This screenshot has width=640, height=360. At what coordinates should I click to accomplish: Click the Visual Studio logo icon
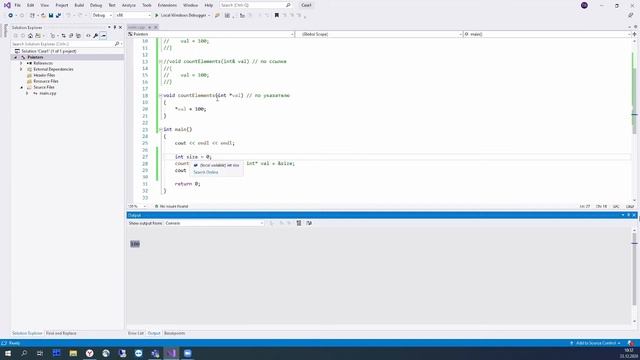pyautogui.click(x=7, y=5)
